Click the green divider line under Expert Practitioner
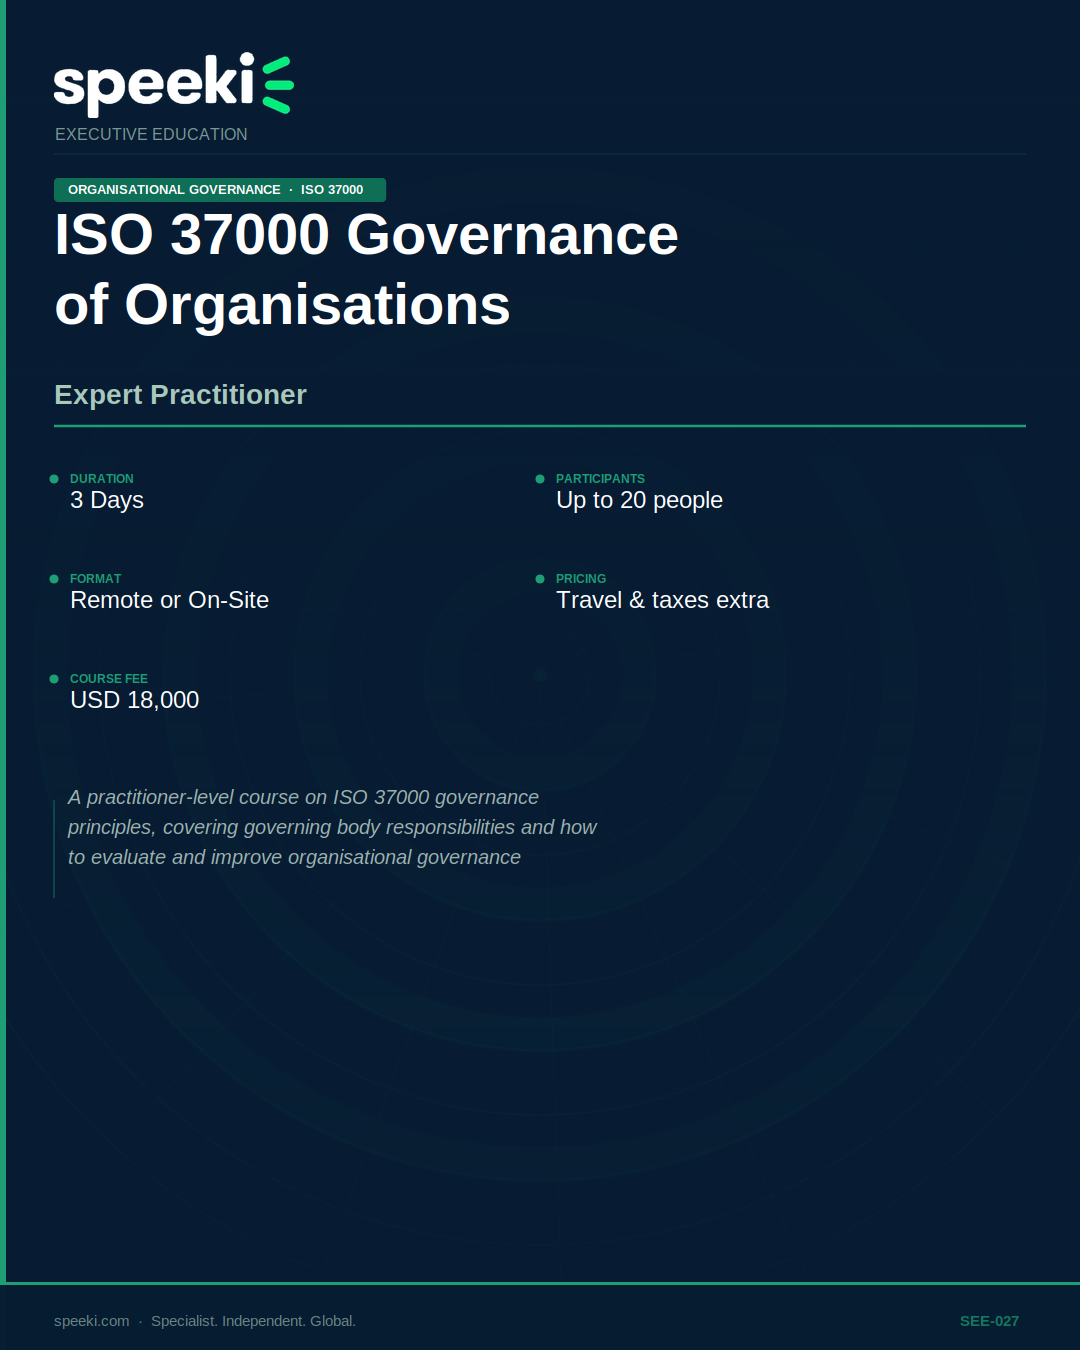The width and height of the screenshot is (1080, 1350). pos(540,429)
